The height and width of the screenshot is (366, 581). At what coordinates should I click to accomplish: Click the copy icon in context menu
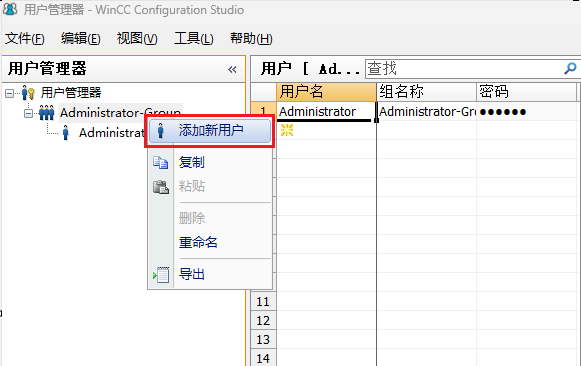coord(161,162)
